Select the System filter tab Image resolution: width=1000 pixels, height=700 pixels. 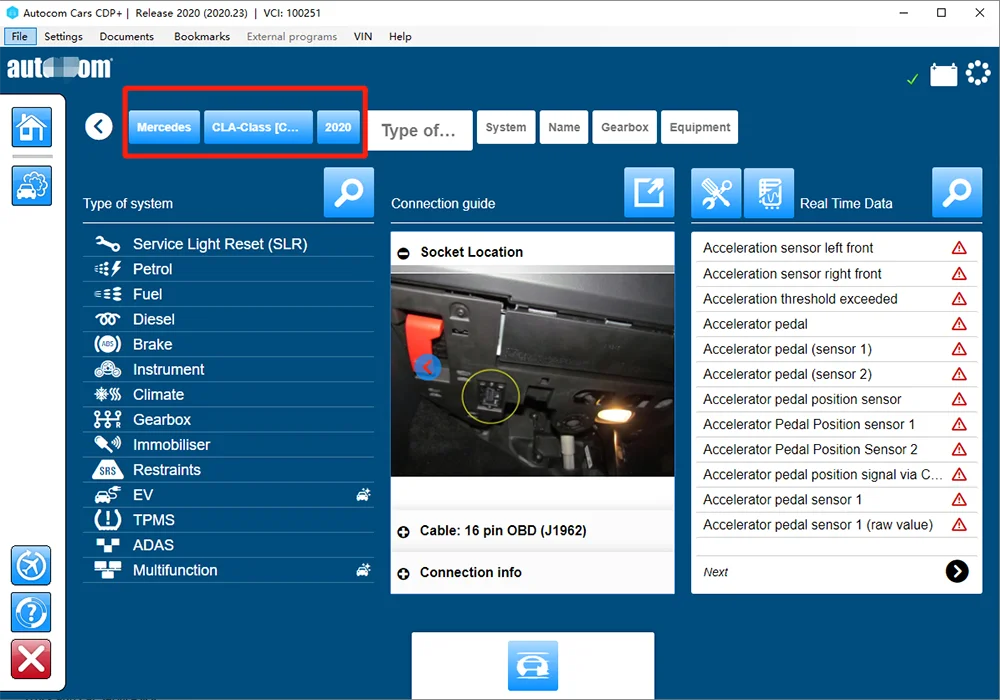[506, 127]
